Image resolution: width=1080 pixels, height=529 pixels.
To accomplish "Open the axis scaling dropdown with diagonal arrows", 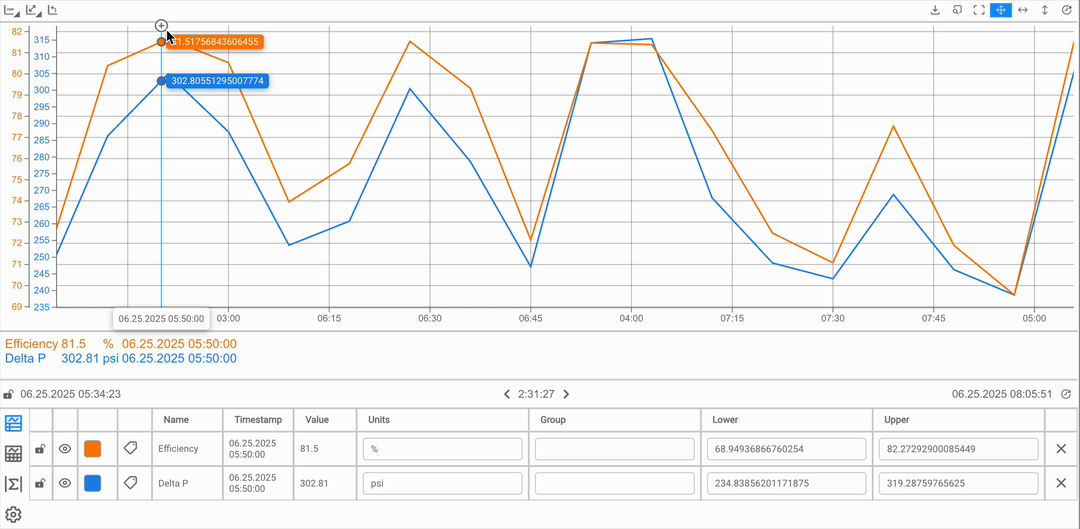I will point(32,10).
